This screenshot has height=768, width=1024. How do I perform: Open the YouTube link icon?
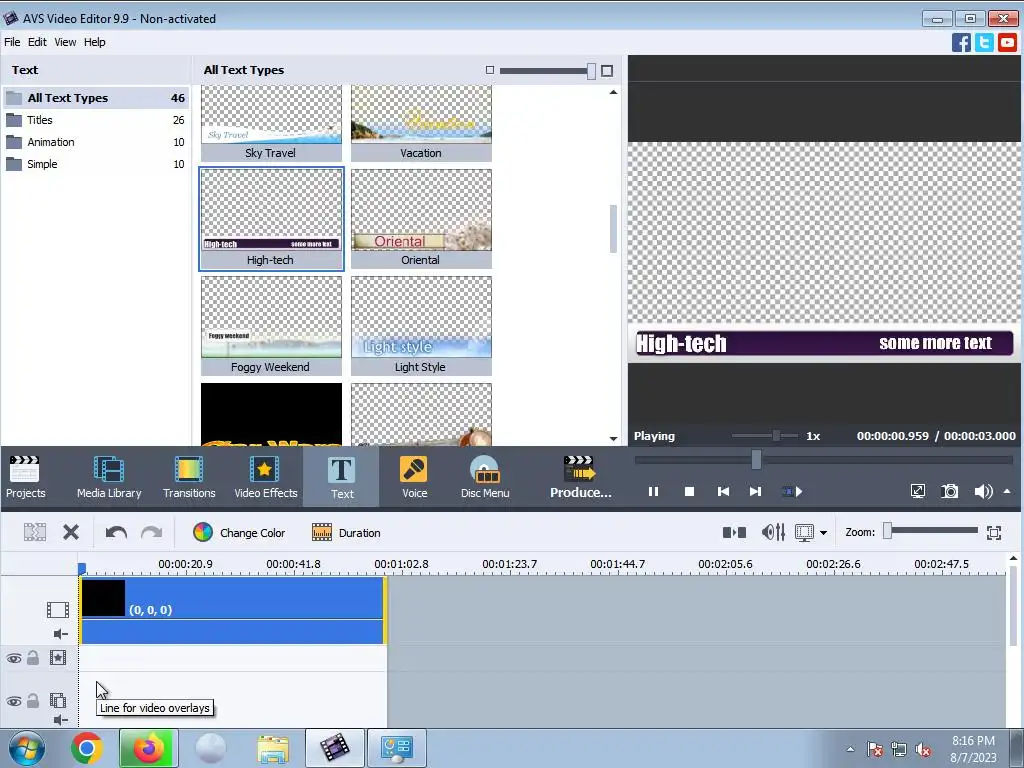coord(1007,42)
